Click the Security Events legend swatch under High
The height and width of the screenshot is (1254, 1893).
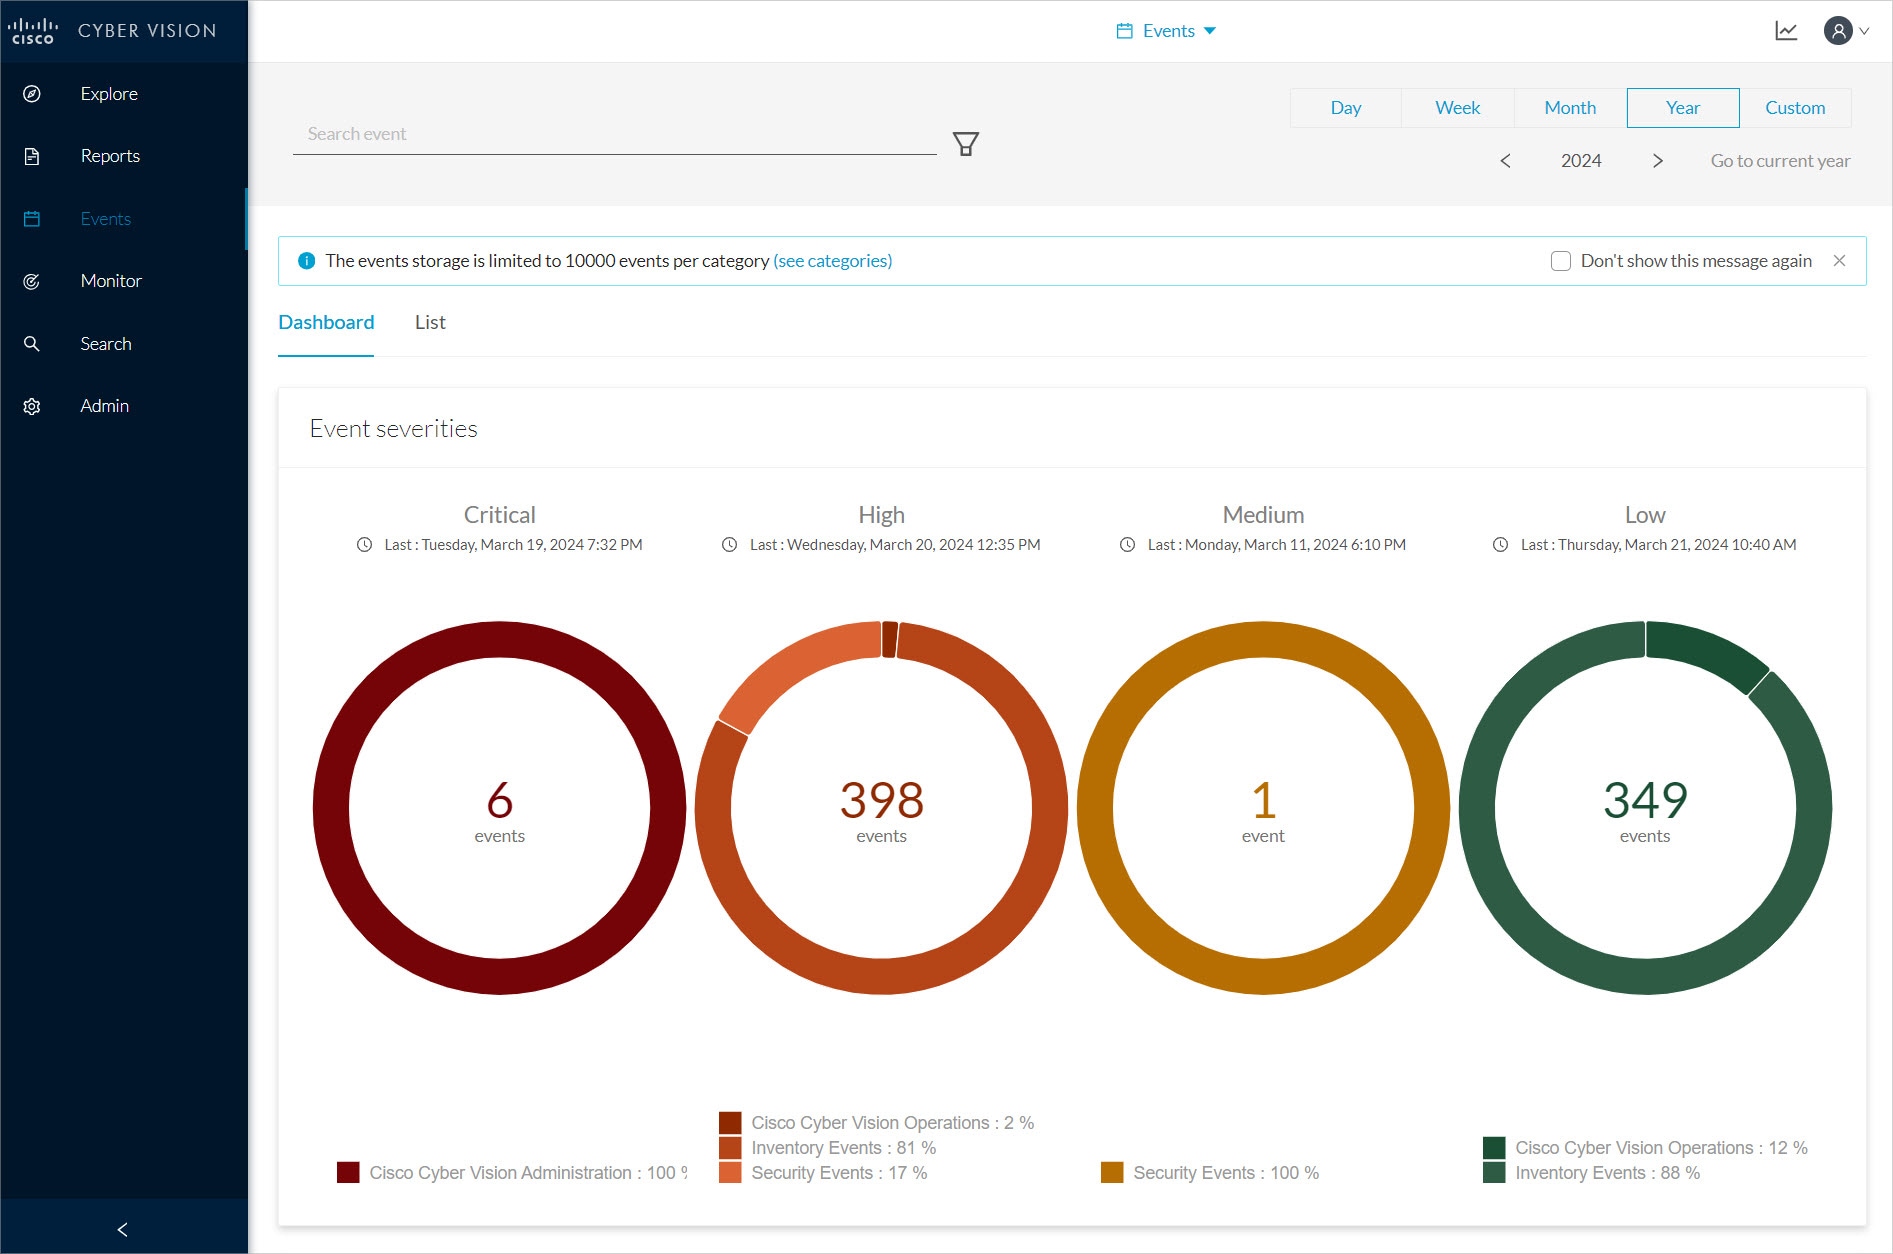point(730,1173)
